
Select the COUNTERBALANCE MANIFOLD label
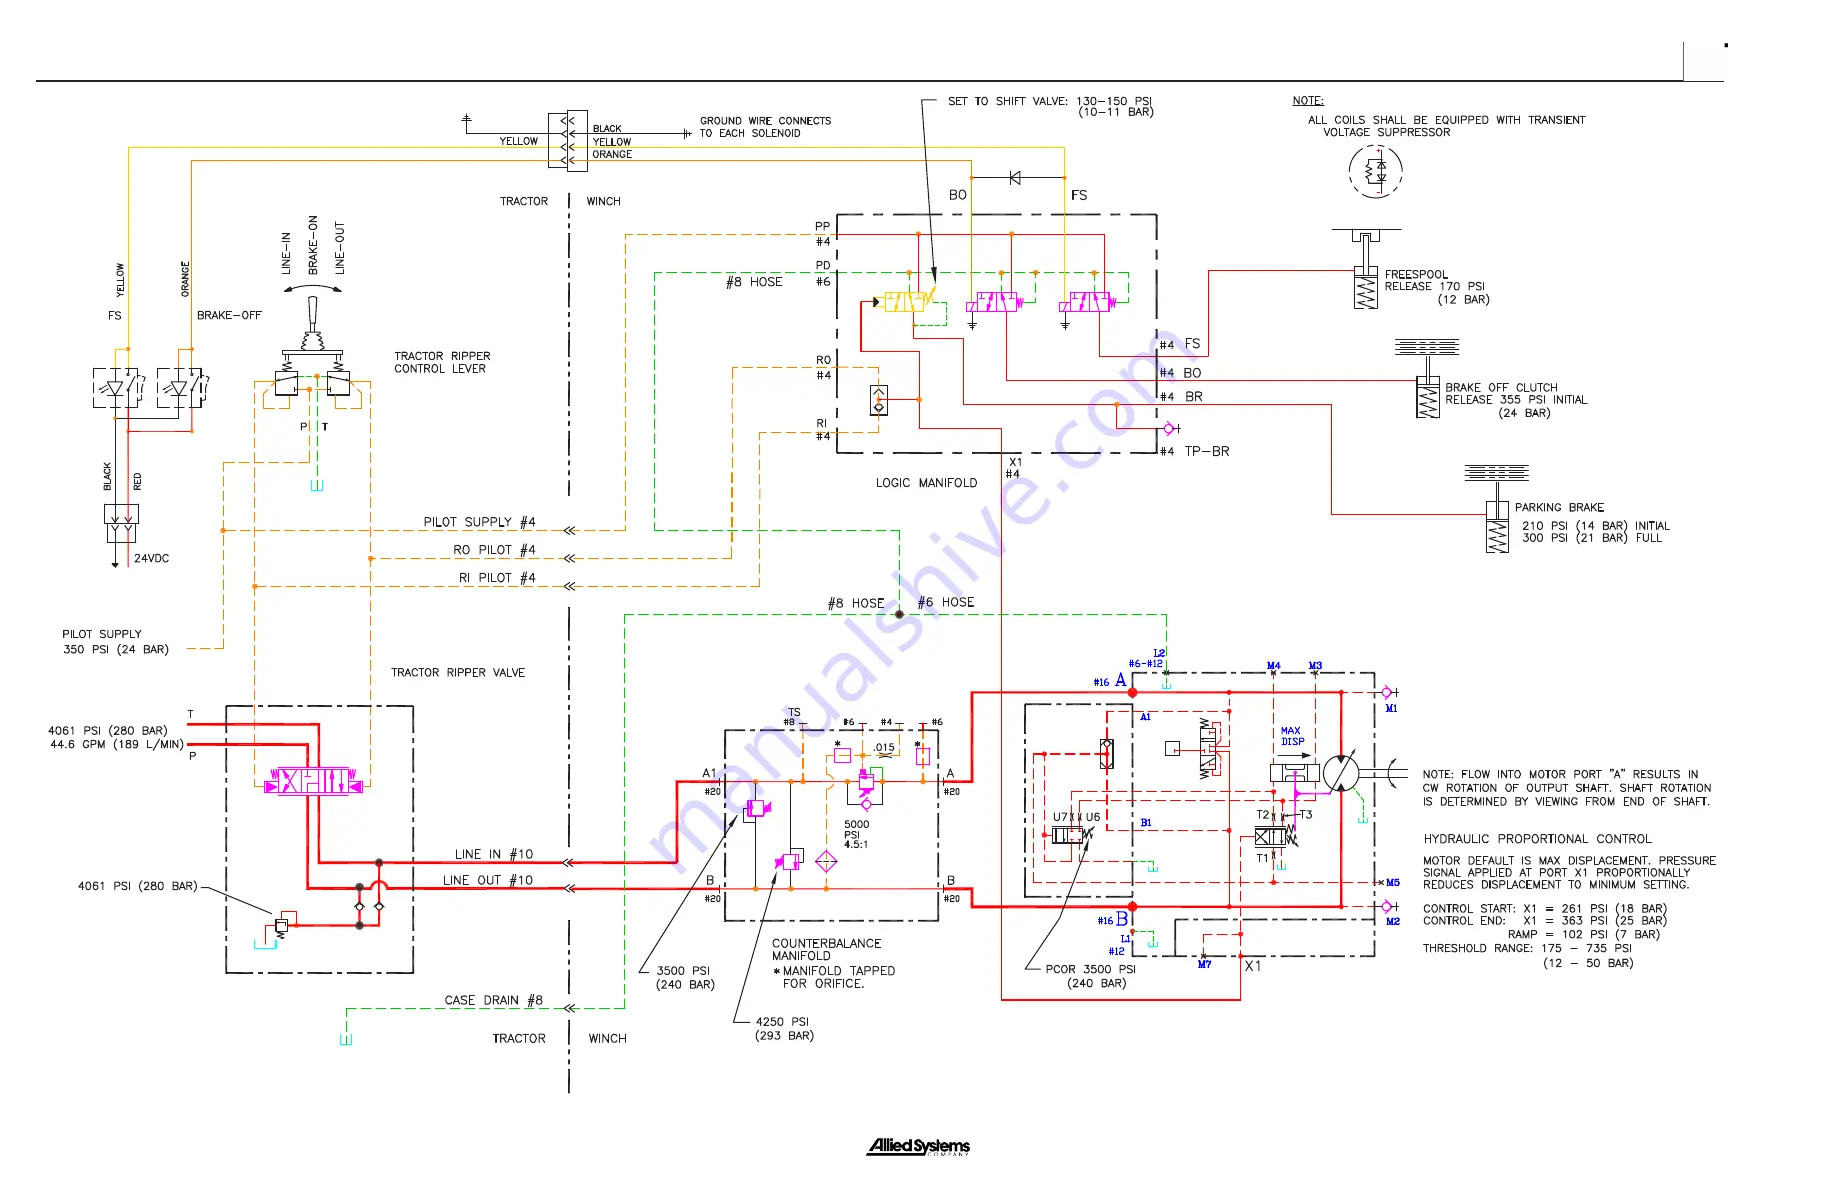pyautogui.click(x=827, y=950)
